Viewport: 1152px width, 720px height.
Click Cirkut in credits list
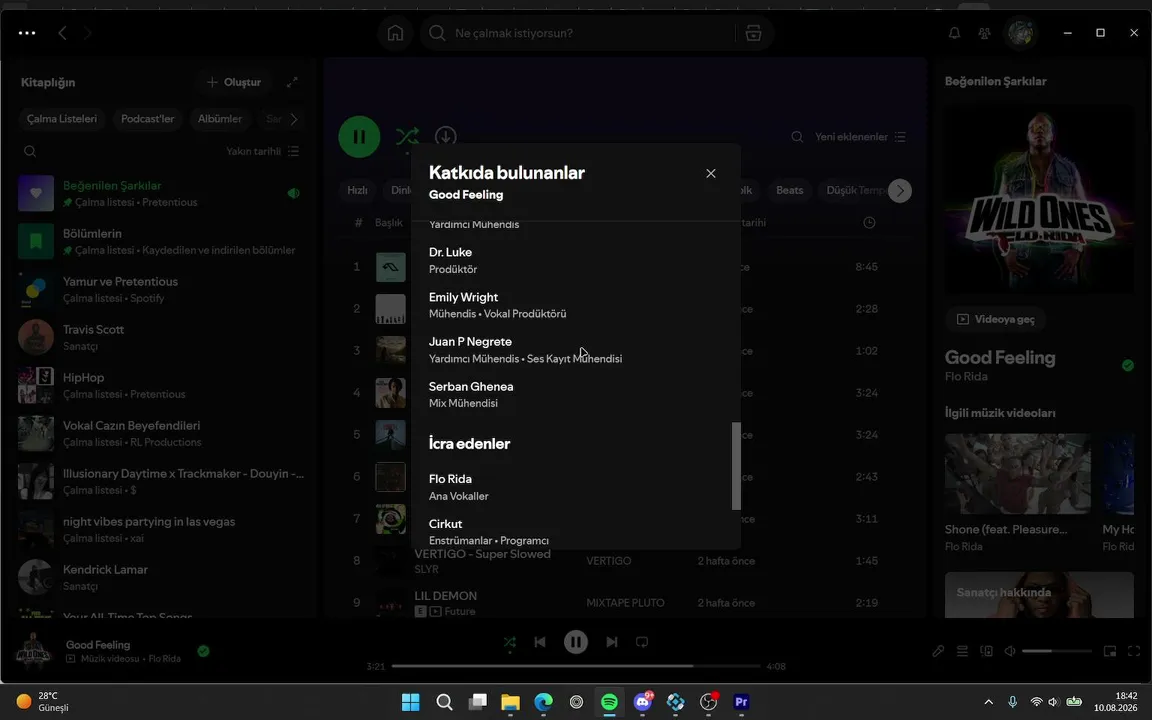(x=445, y=524)
